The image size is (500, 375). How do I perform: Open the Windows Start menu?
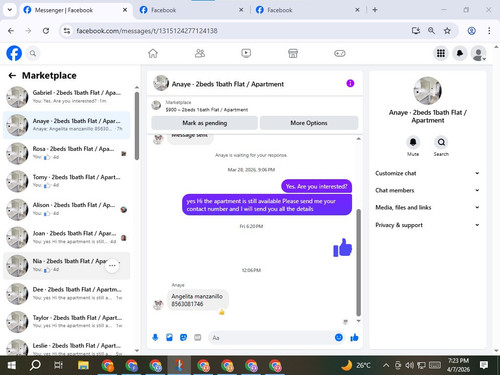(x=12, y=366)
